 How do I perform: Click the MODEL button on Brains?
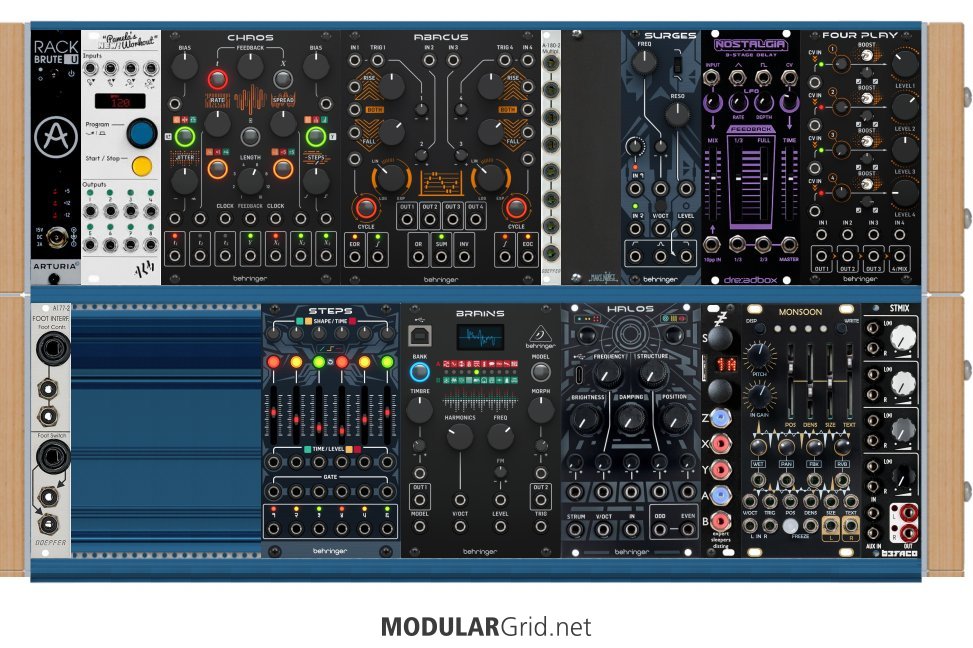click(x=540, y=372)
